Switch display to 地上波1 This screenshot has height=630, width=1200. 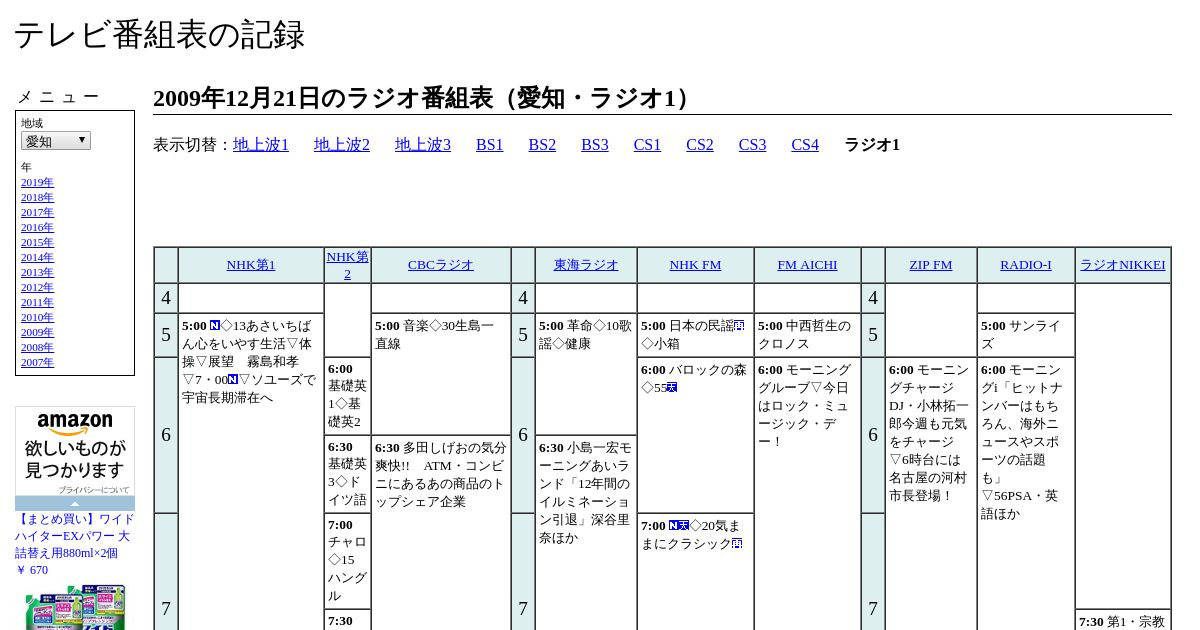[261, 145]
